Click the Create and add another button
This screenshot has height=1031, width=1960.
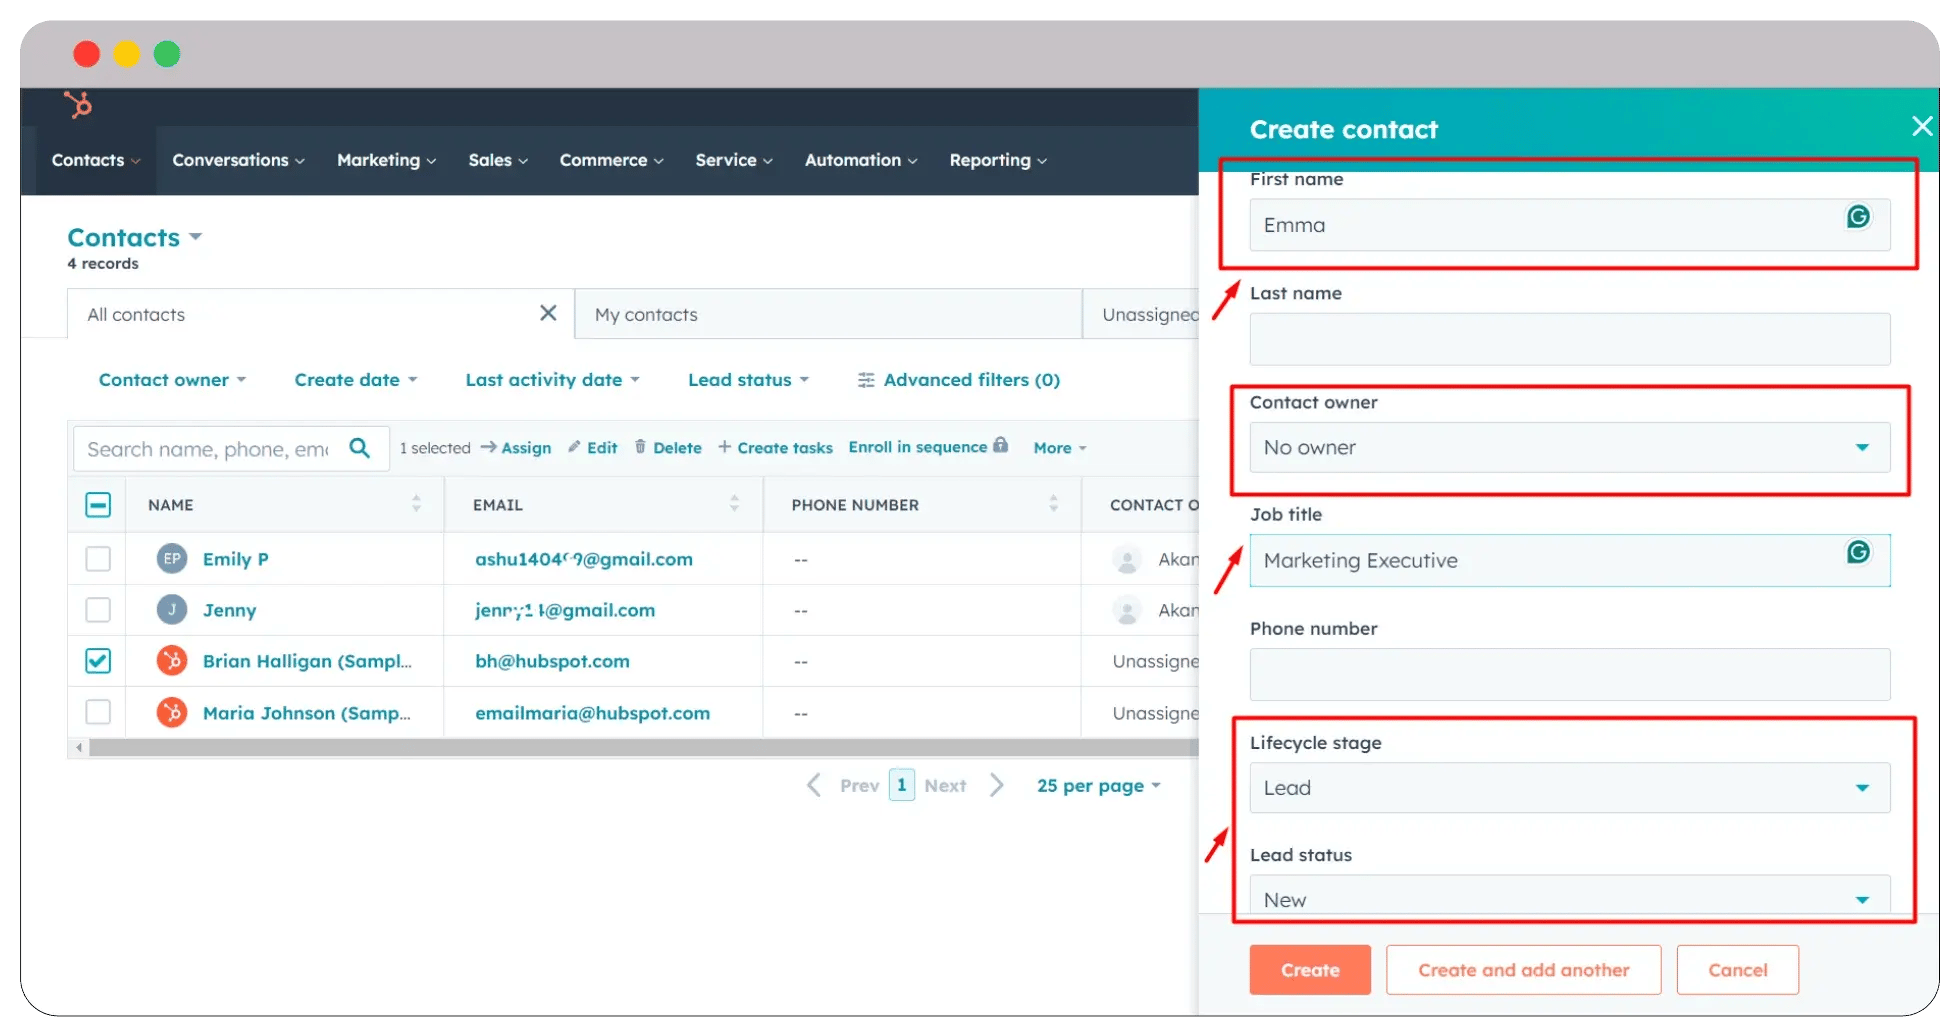pos(1522,969)
